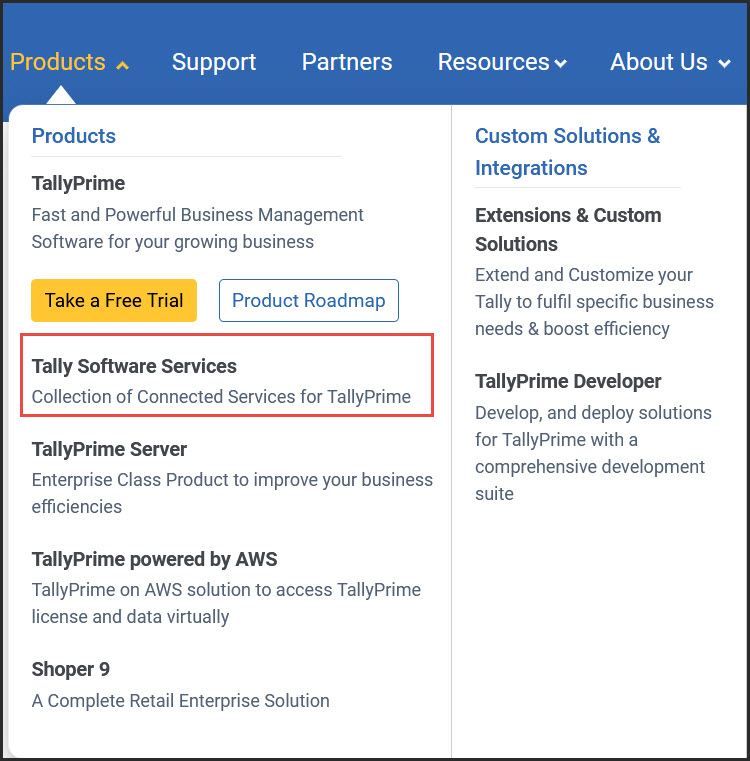Image resolution: width=750 pixels, height=761 pixels.
Task: Open the TallyPrime product link
Action: click(x=78, y=183)
